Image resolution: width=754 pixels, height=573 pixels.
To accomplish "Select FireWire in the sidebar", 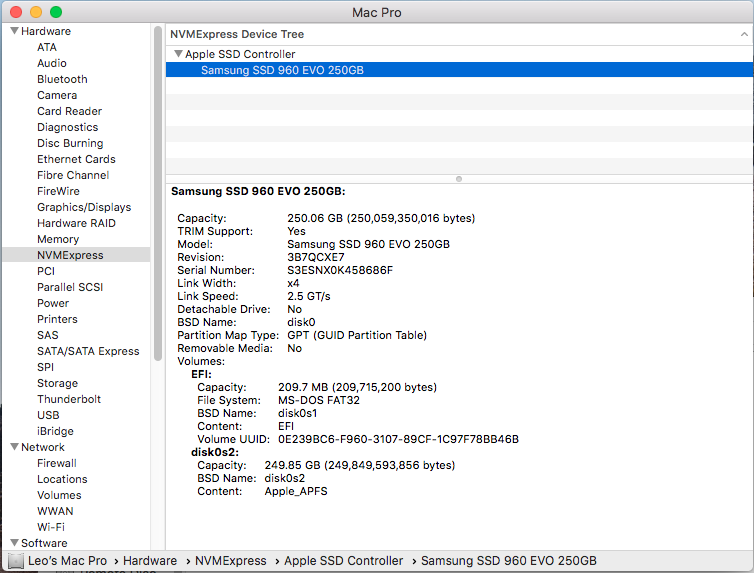I will pos(58,191).
